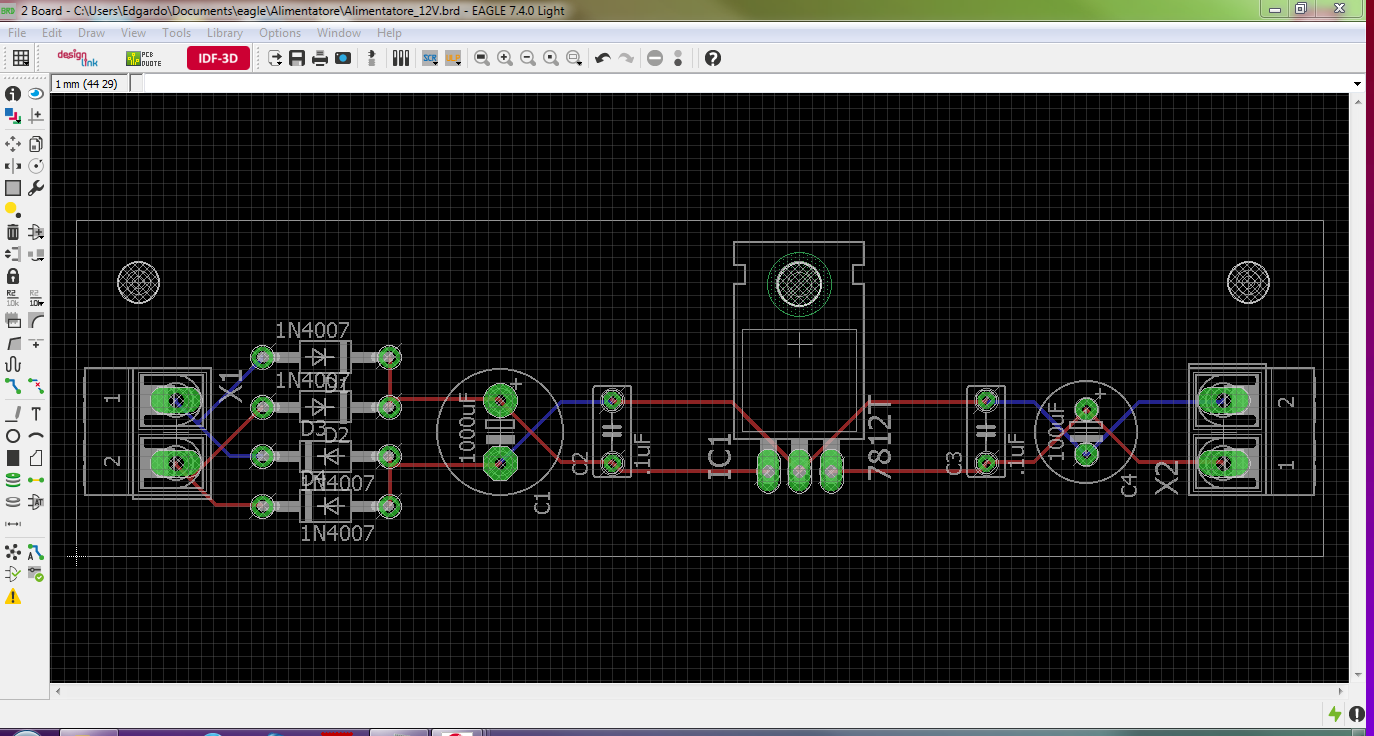Zoom out of the board
Viewport: 1374px width, 736px height.
pyautogui.click(x=528, y=58)
